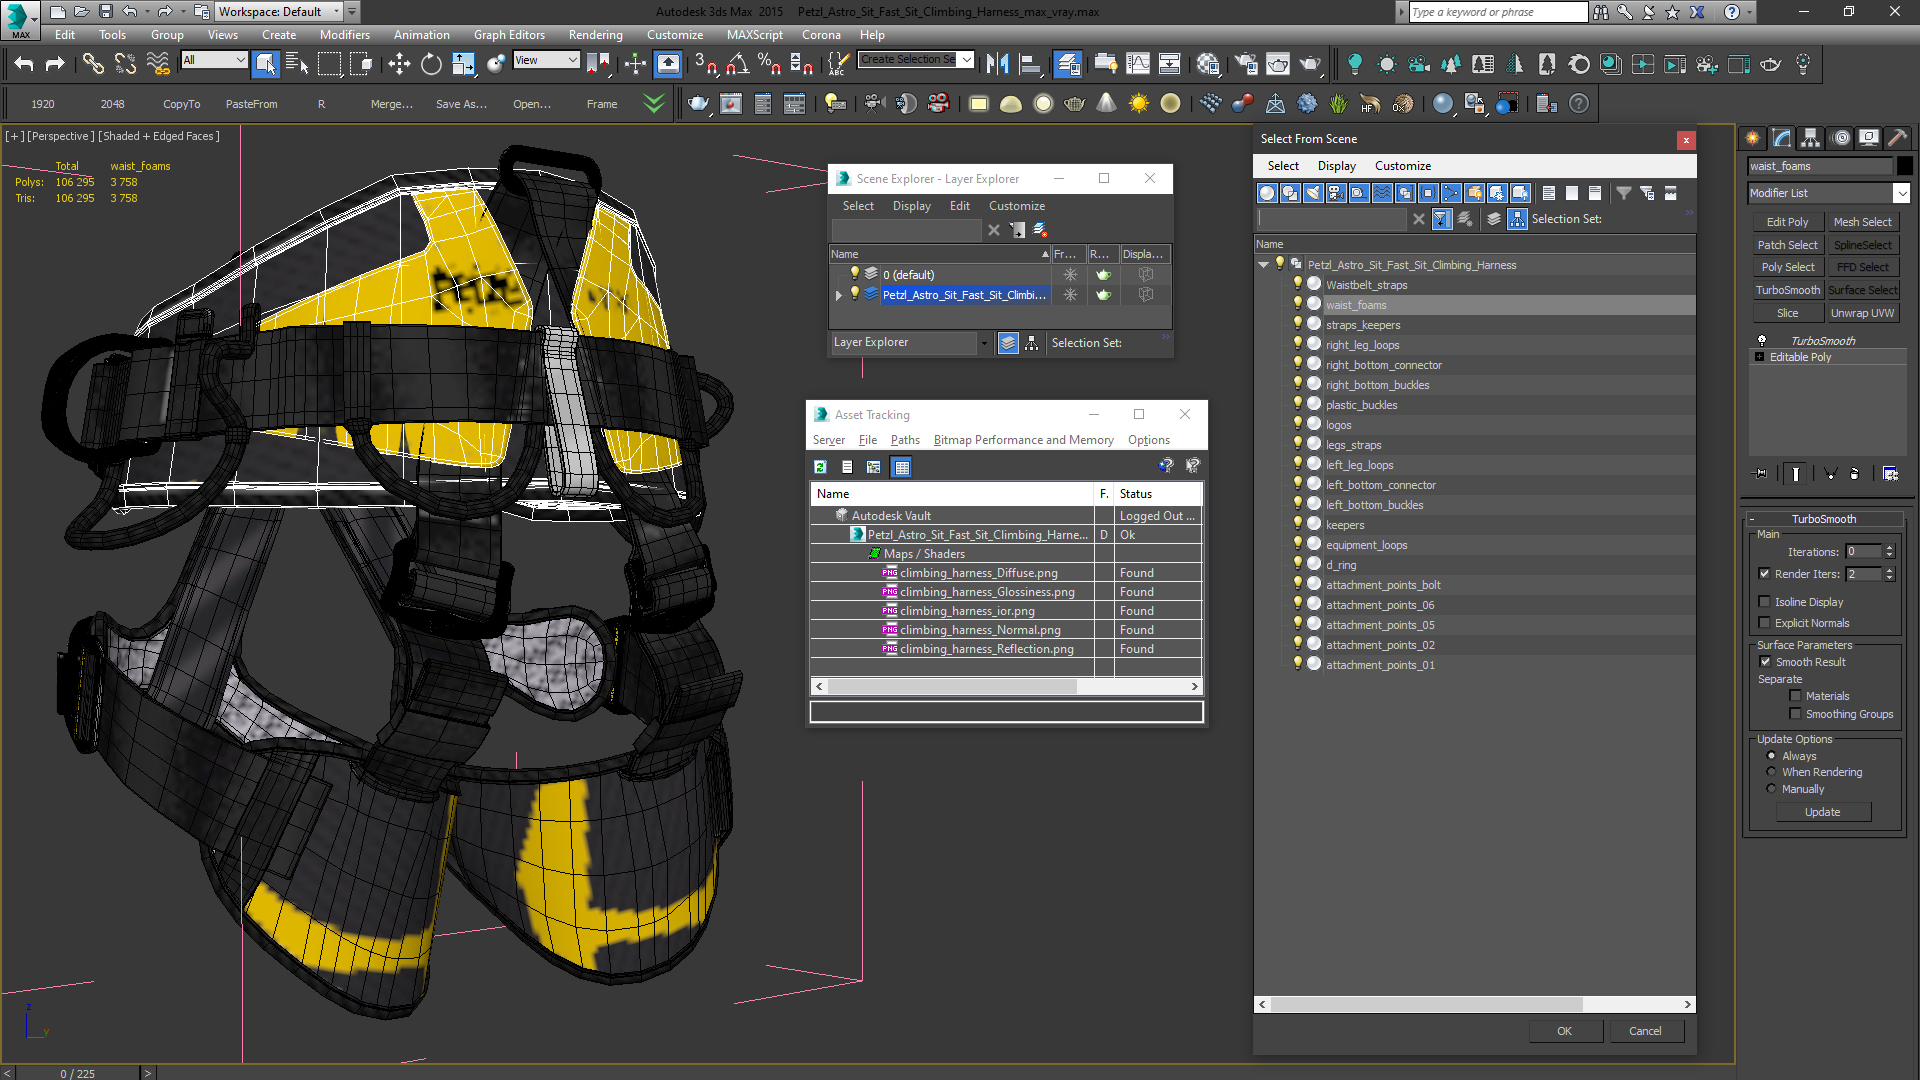Choose the Select and Move tool
This screenshot has height=1080, width=1920.
tap(399, 64)
